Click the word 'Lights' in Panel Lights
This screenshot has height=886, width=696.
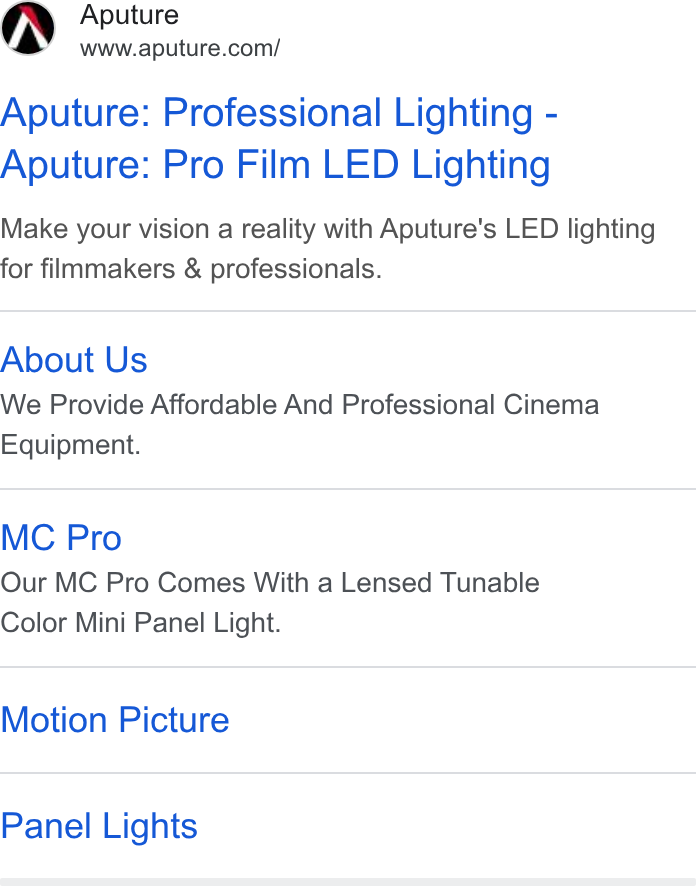150,826
